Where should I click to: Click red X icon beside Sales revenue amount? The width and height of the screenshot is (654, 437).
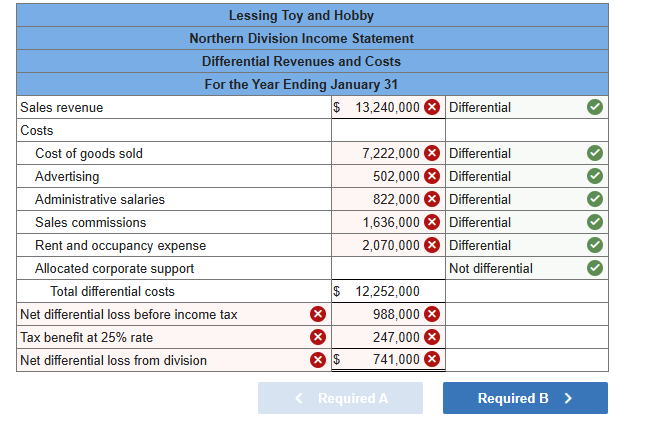(x=432, y=108)
